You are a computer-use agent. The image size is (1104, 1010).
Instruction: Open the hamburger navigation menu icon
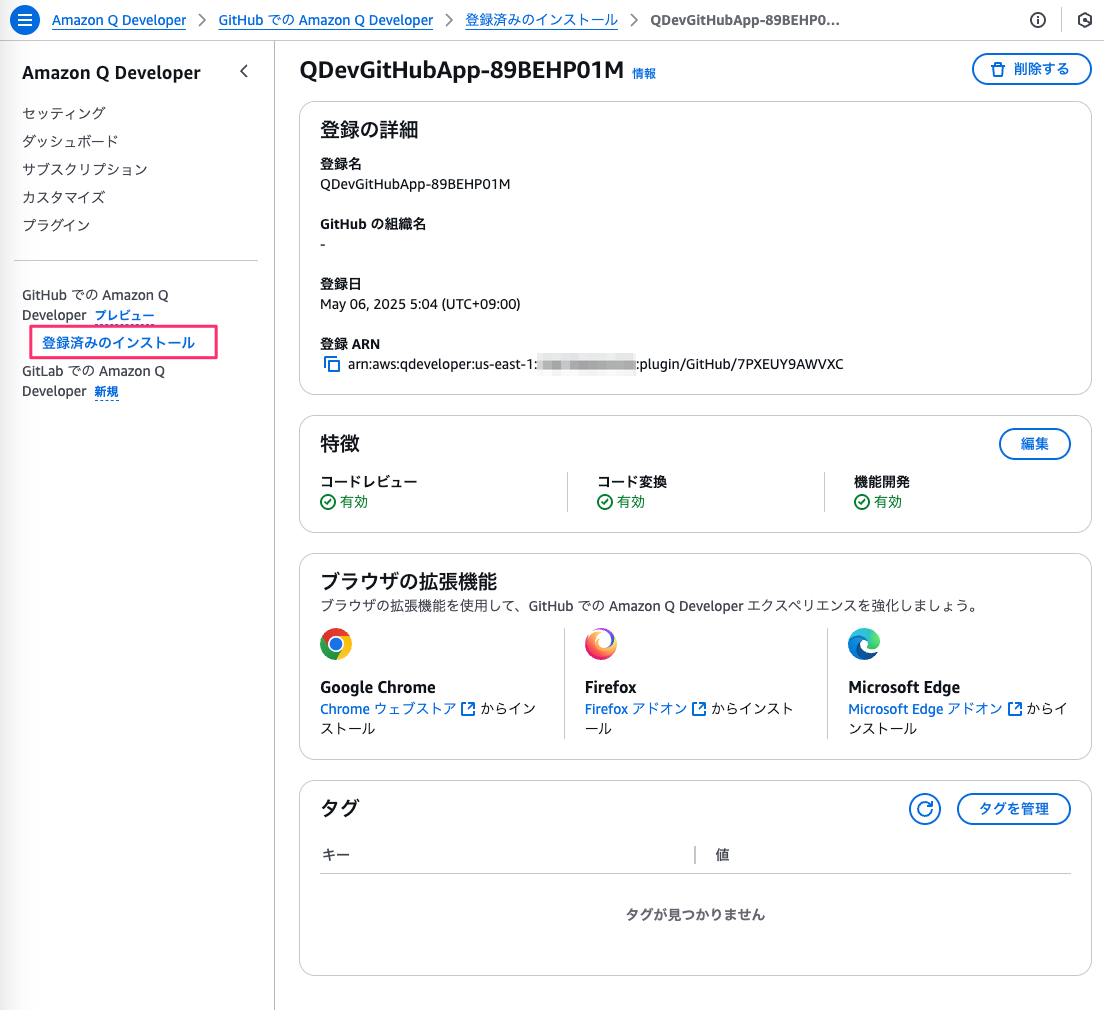click(x=25, y=20)
